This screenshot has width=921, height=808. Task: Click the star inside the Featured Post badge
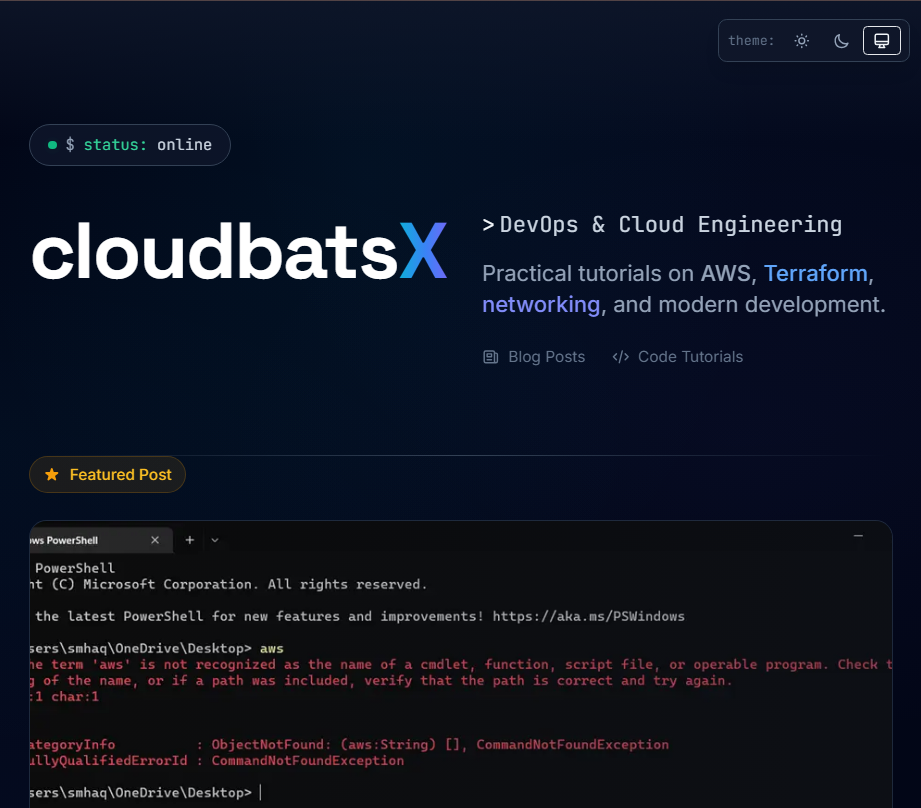[52, 474]
